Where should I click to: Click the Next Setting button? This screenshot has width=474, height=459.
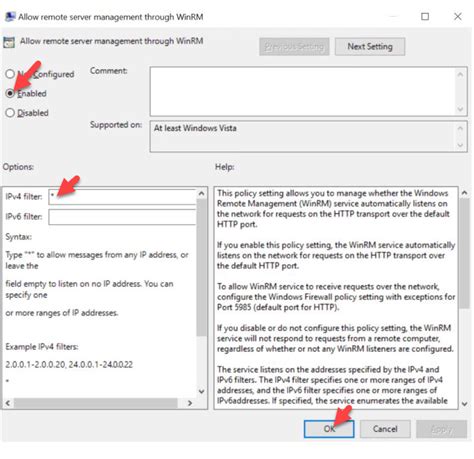click(370, 46)
